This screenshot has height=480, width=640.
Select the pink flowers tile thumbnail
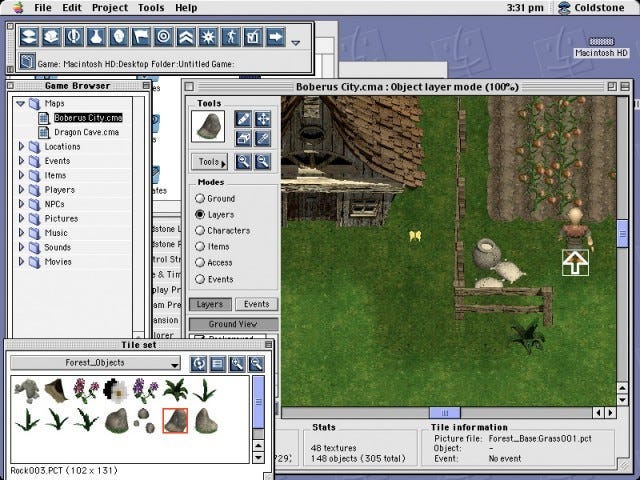[x=86, y=390]
